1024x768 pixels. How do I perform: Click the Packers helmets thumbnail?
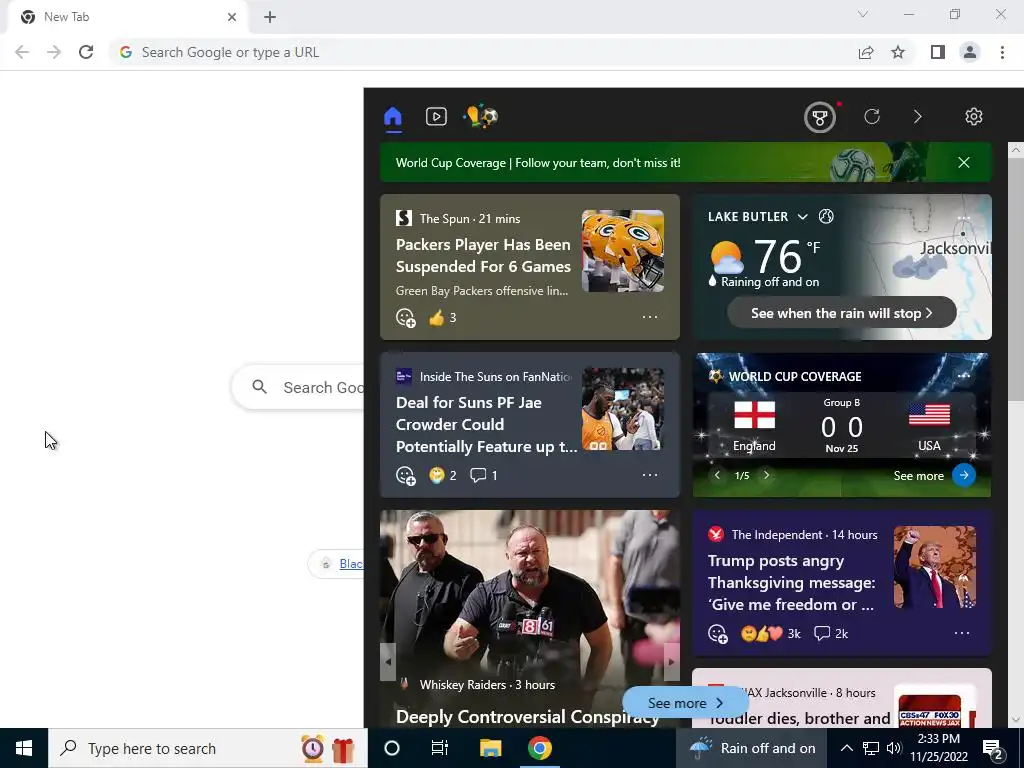point(623,251)
